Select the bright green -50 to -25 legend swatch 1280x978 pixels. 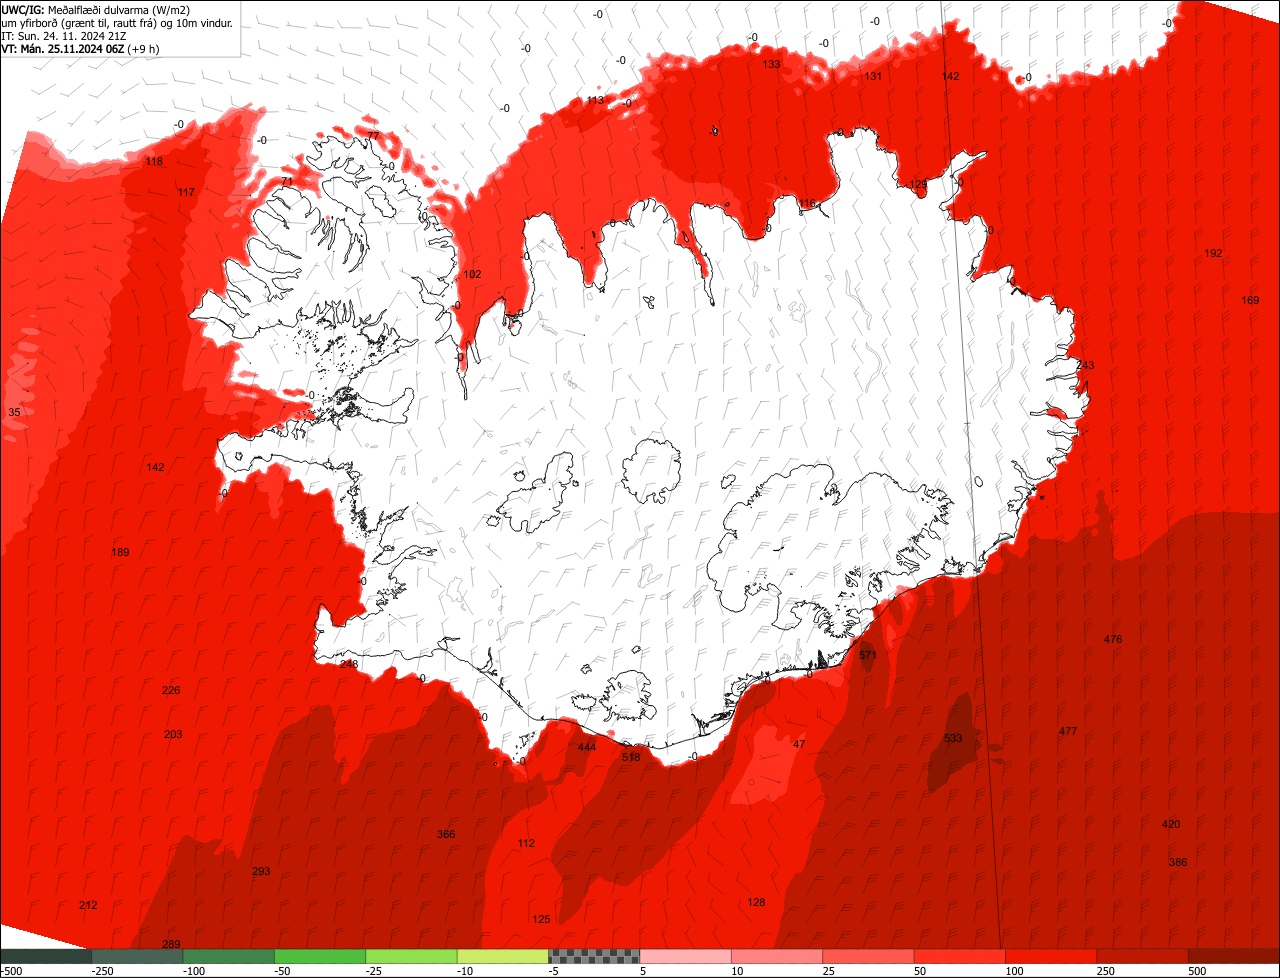coord(320,956)
